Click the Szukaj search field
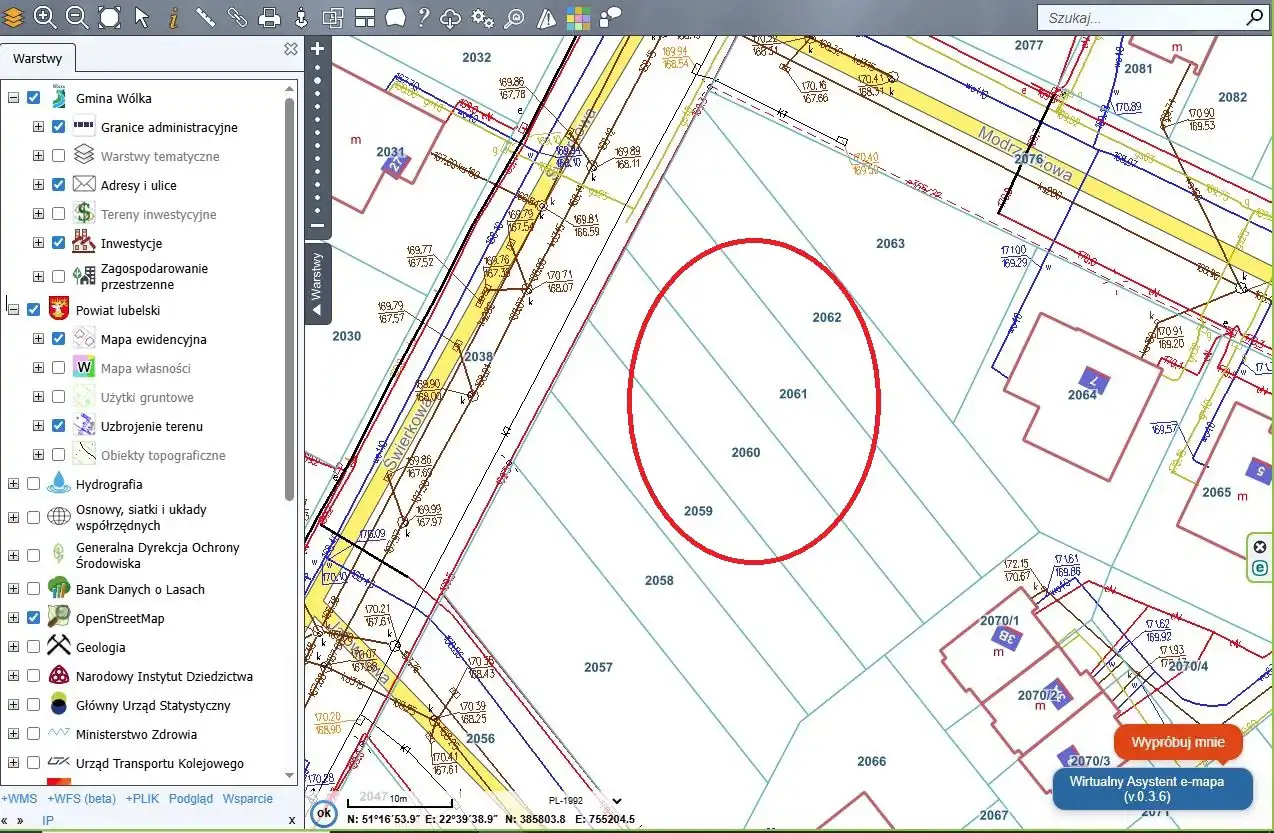 (x=1140, y=18)
